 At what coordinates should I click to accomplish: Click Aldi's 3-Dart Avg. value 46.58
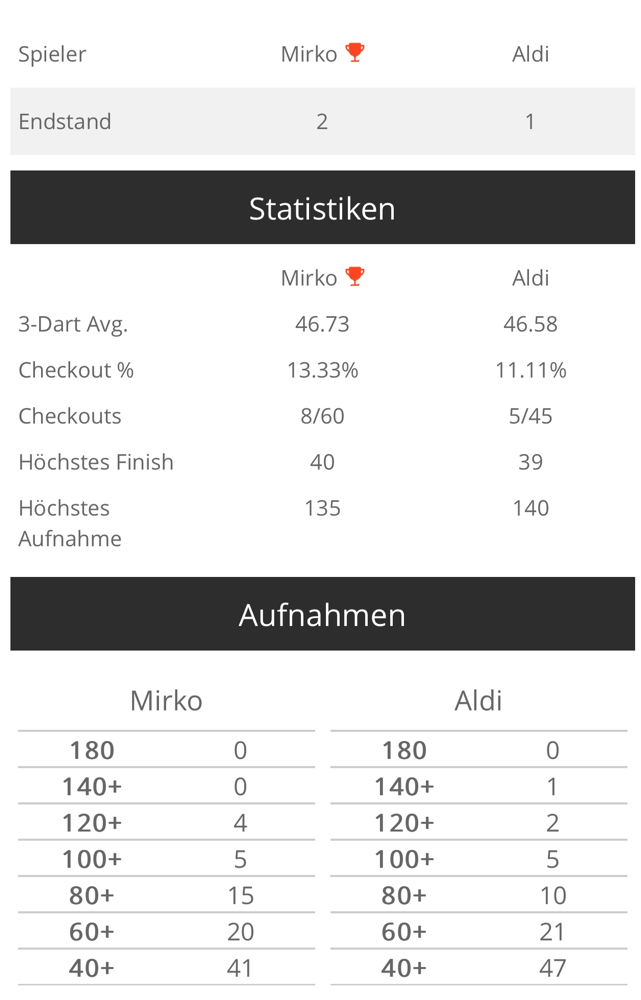click(x=531, y=324)
